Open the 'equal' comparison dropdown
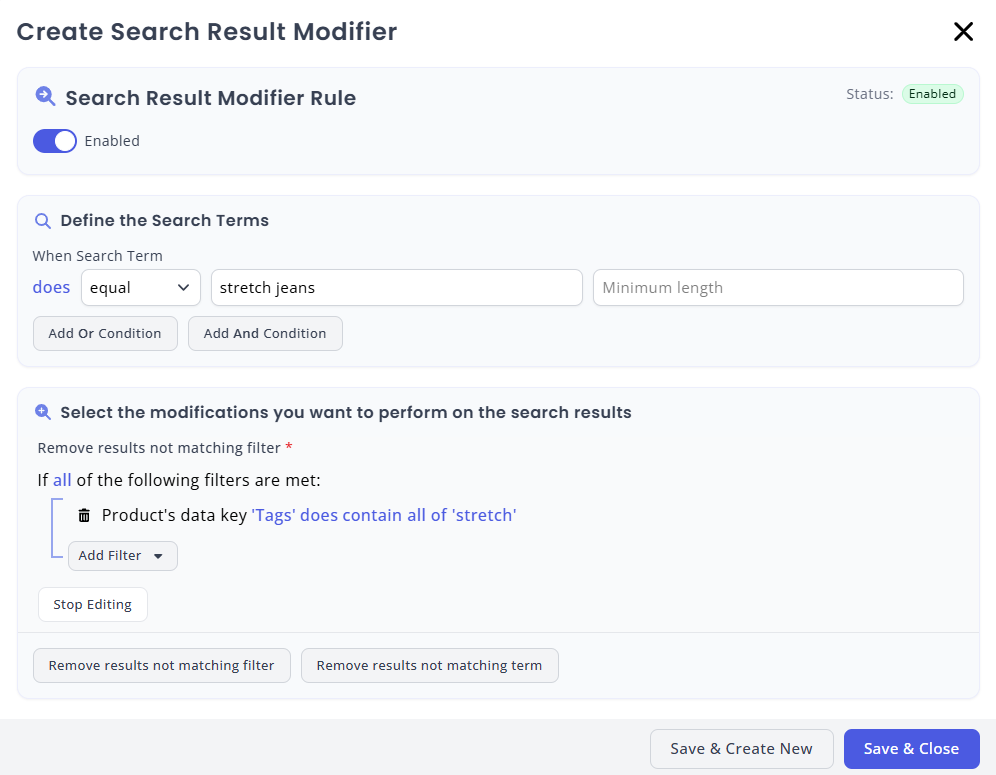The width and height of the screenshot is (996, 775). pyautogui.click(x=141, y=288)
